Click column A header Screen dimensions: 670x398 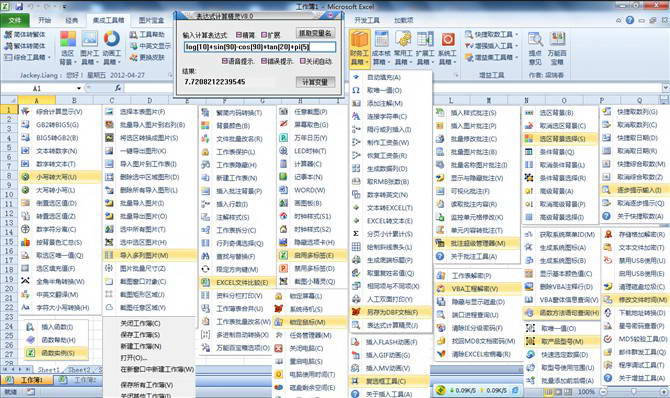pyautogui.click(x=36, y=100)
